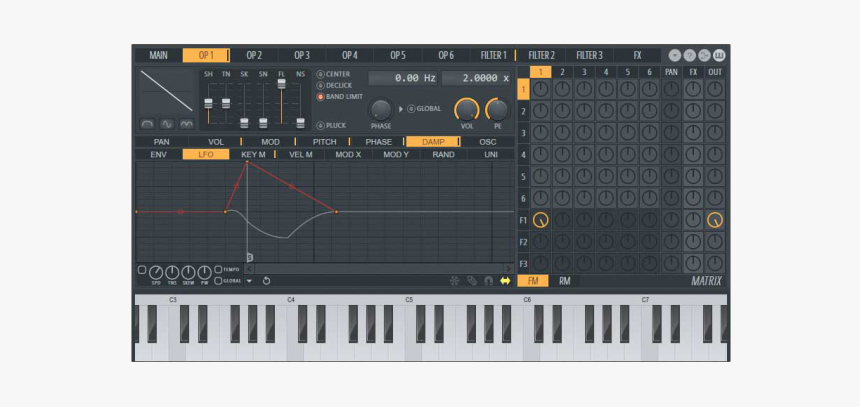Viewport: 860px width, 407px height.
Task: Click the SKEW knob of the LFO
Action: (x=188, y=272)
